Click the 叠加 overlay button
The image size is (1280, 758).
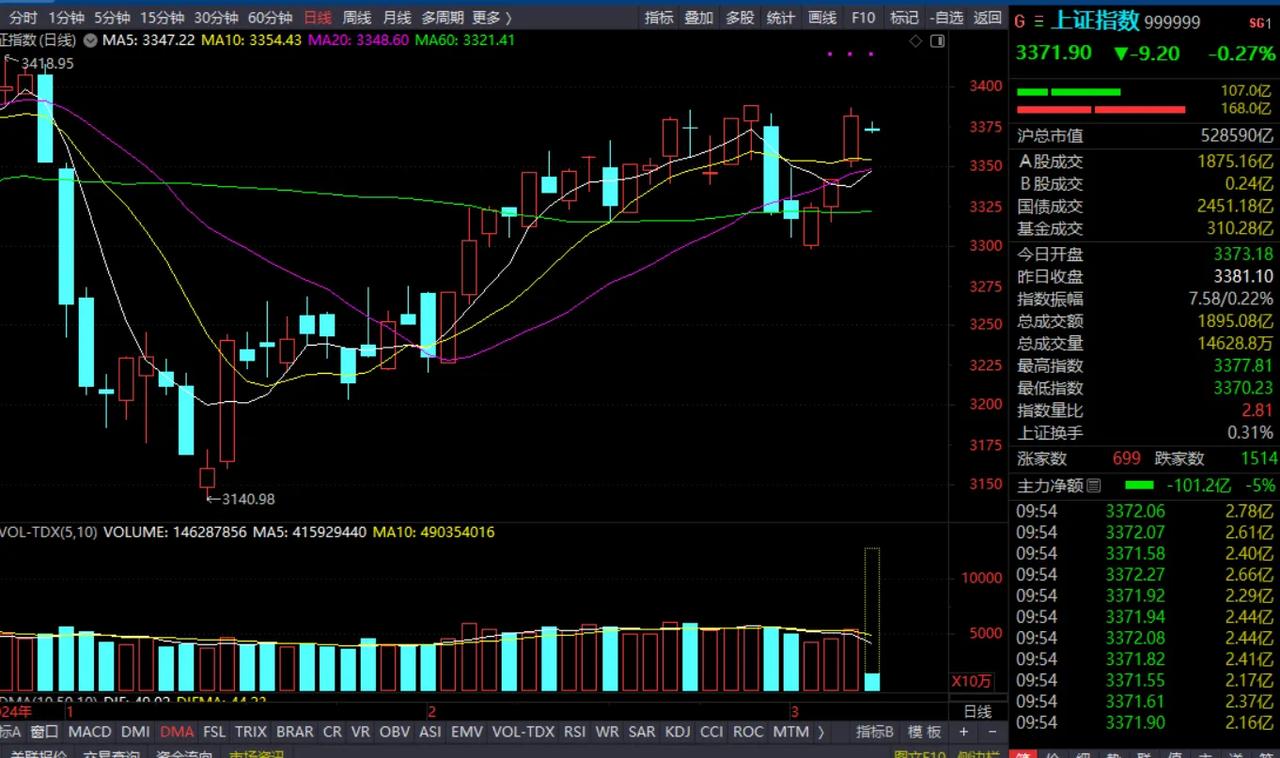tap(699, 18)
